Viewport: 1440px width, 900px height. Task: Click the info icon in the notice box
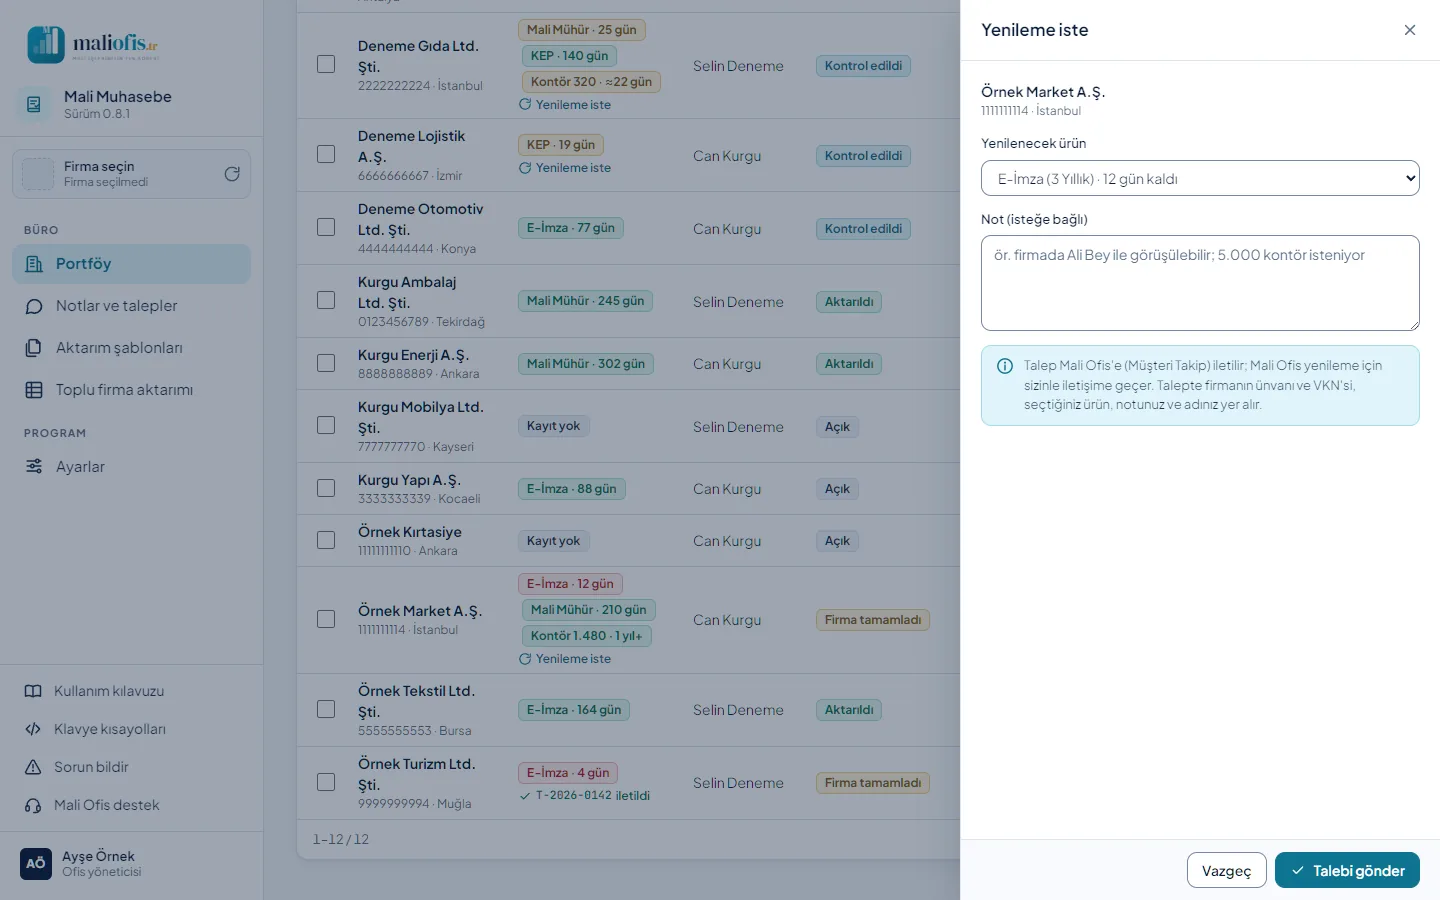point(1005,366)
